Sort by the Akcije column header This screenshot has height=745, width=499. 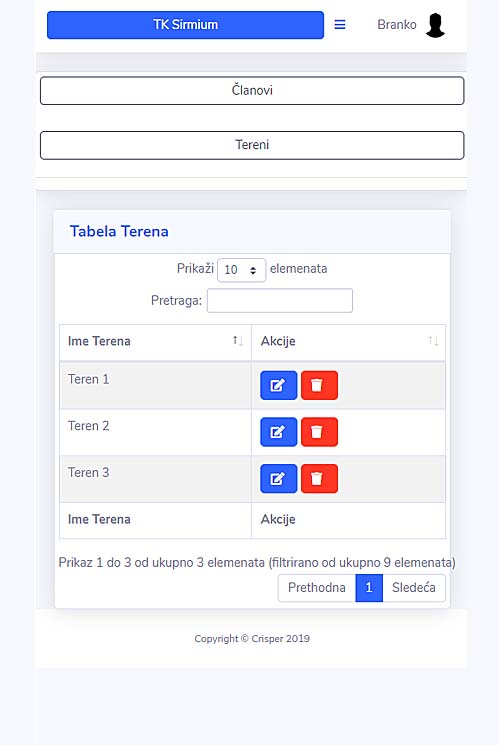(348, 341)
